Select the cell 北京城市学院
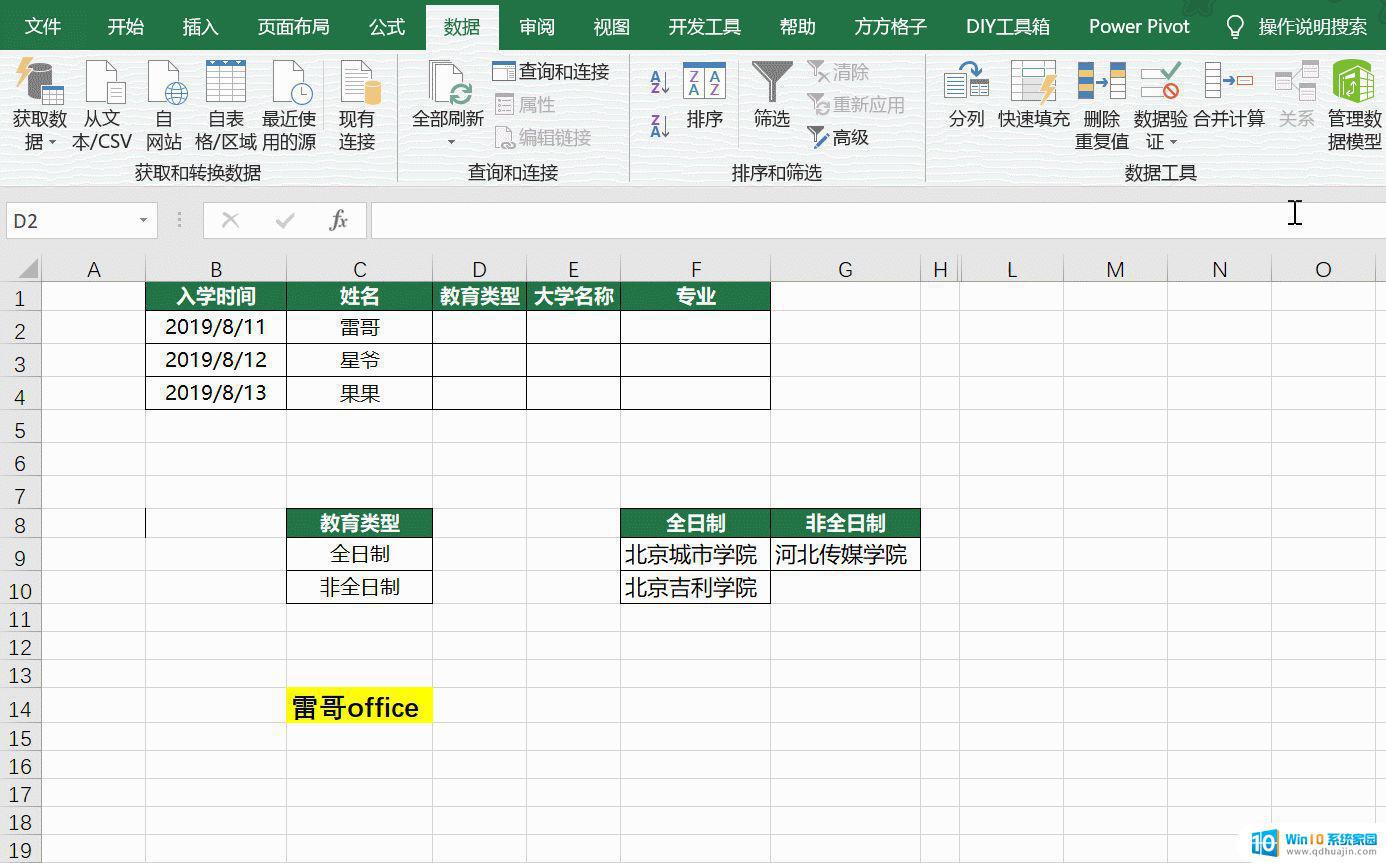The image size is (1386, 863). point(696,554)
